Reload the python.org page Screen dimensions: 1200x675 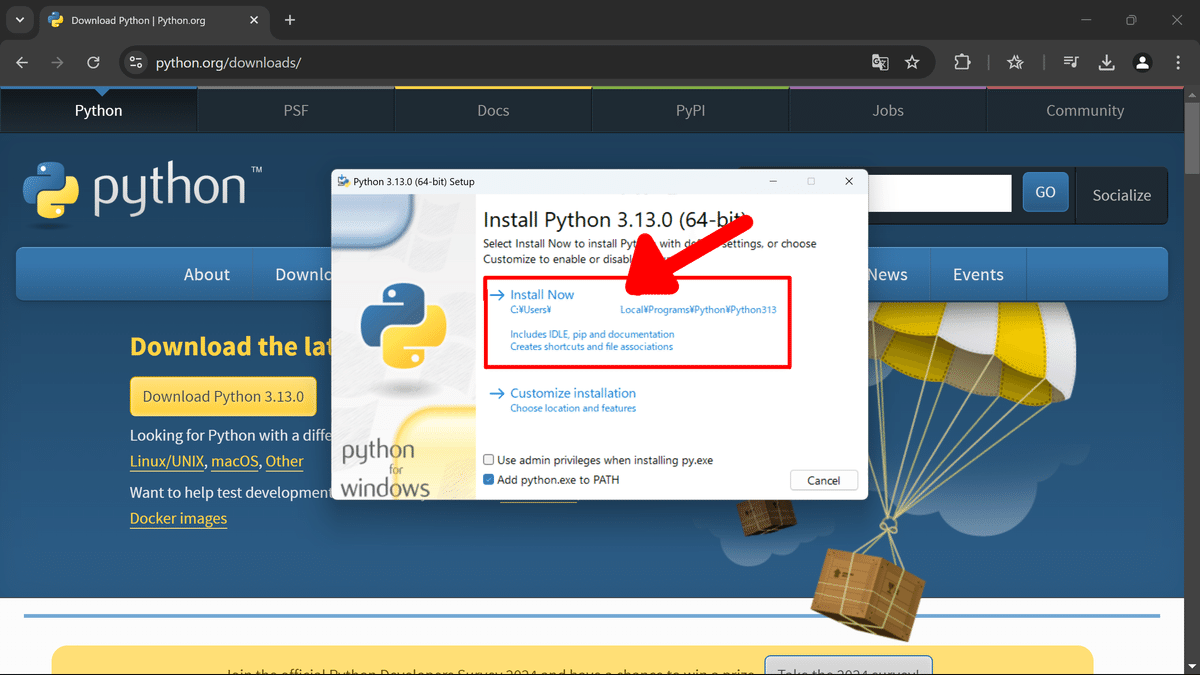(93, 62)
